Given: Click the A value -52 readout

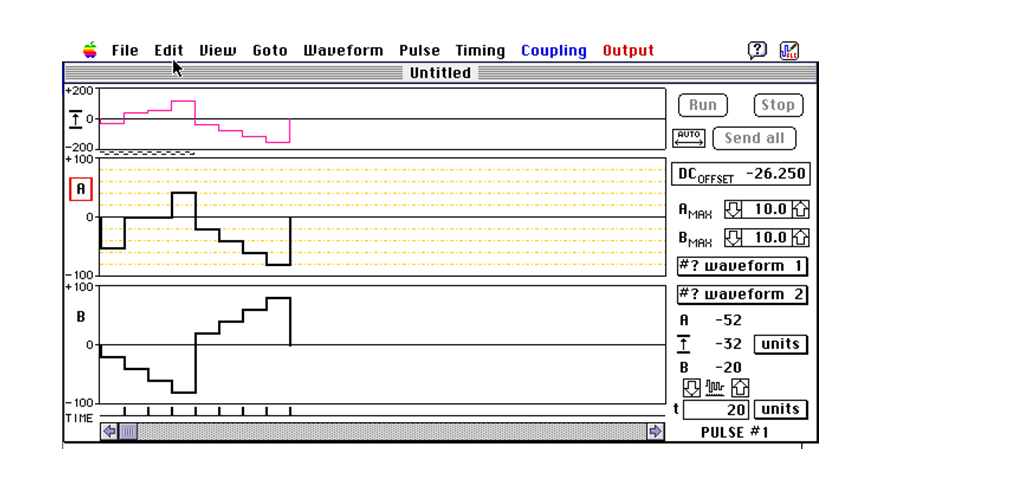Looking at the screenshot, I should point(728,320).
